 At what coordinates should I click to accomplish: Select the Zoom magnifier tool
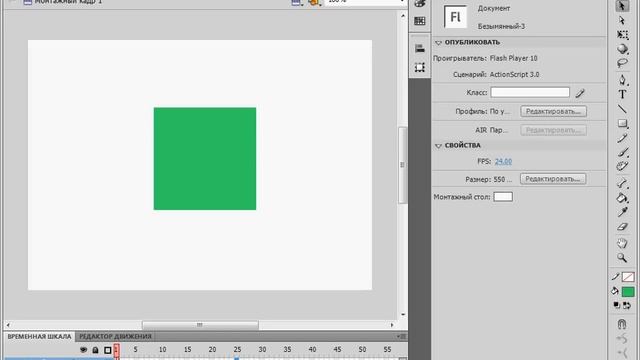622,258
